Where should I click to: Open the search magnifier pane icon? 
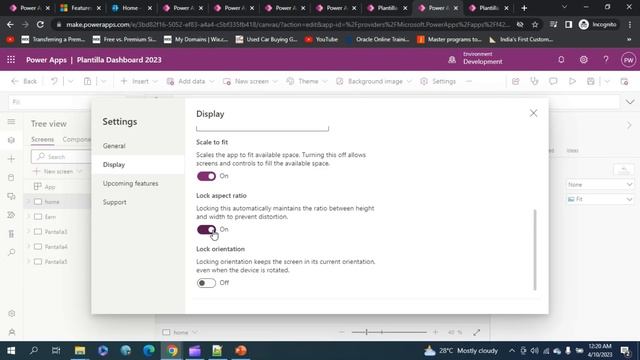coord(11,252)
